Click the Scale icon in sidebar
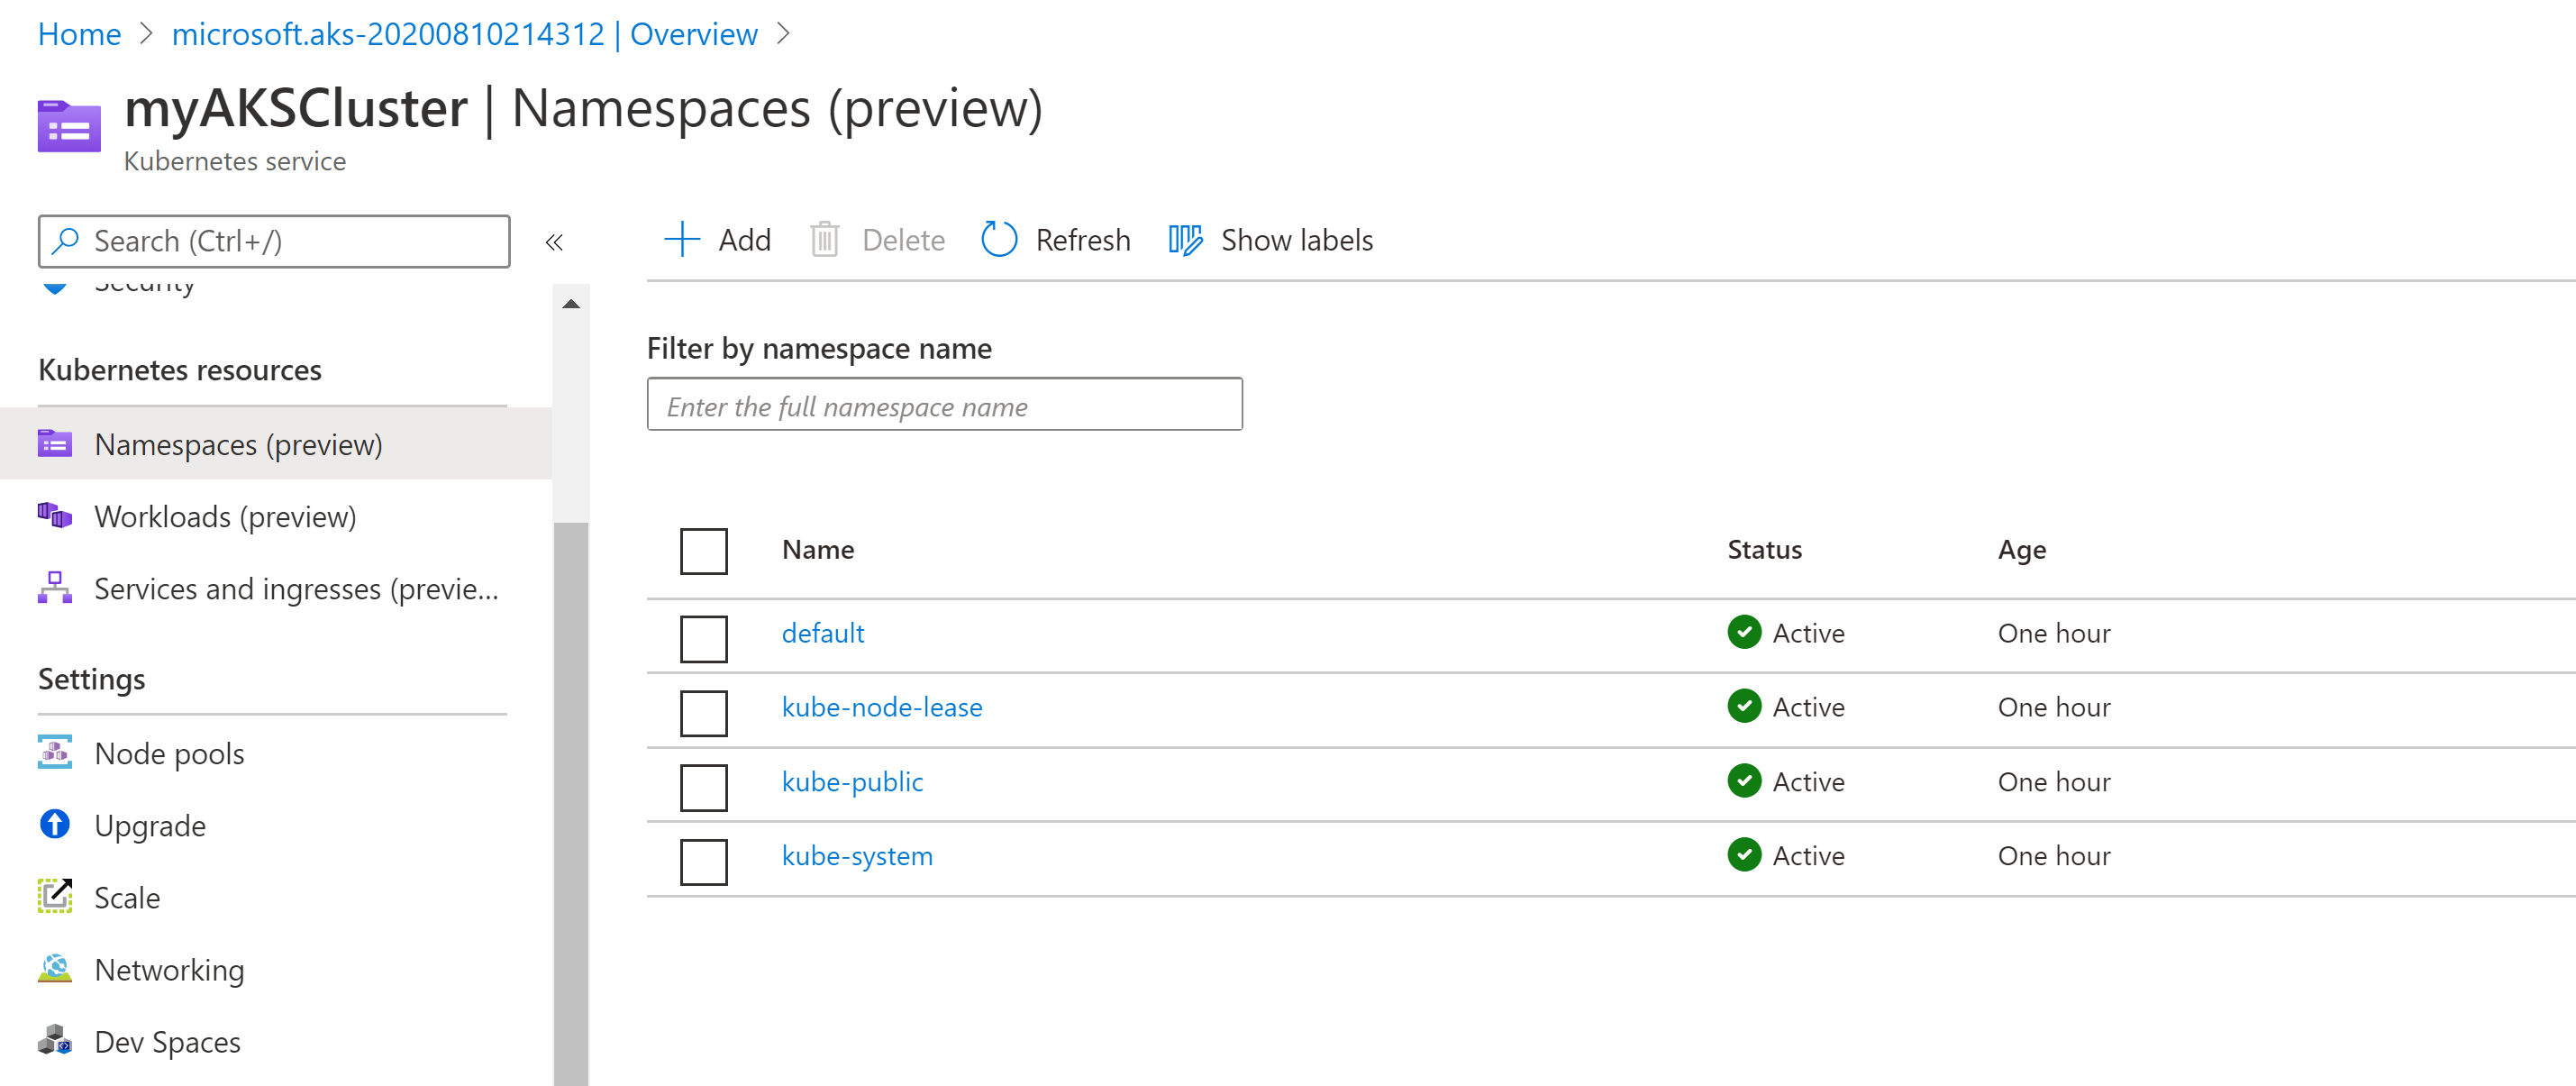This screenshot has height=1086, width=2576. coord(55,896)
